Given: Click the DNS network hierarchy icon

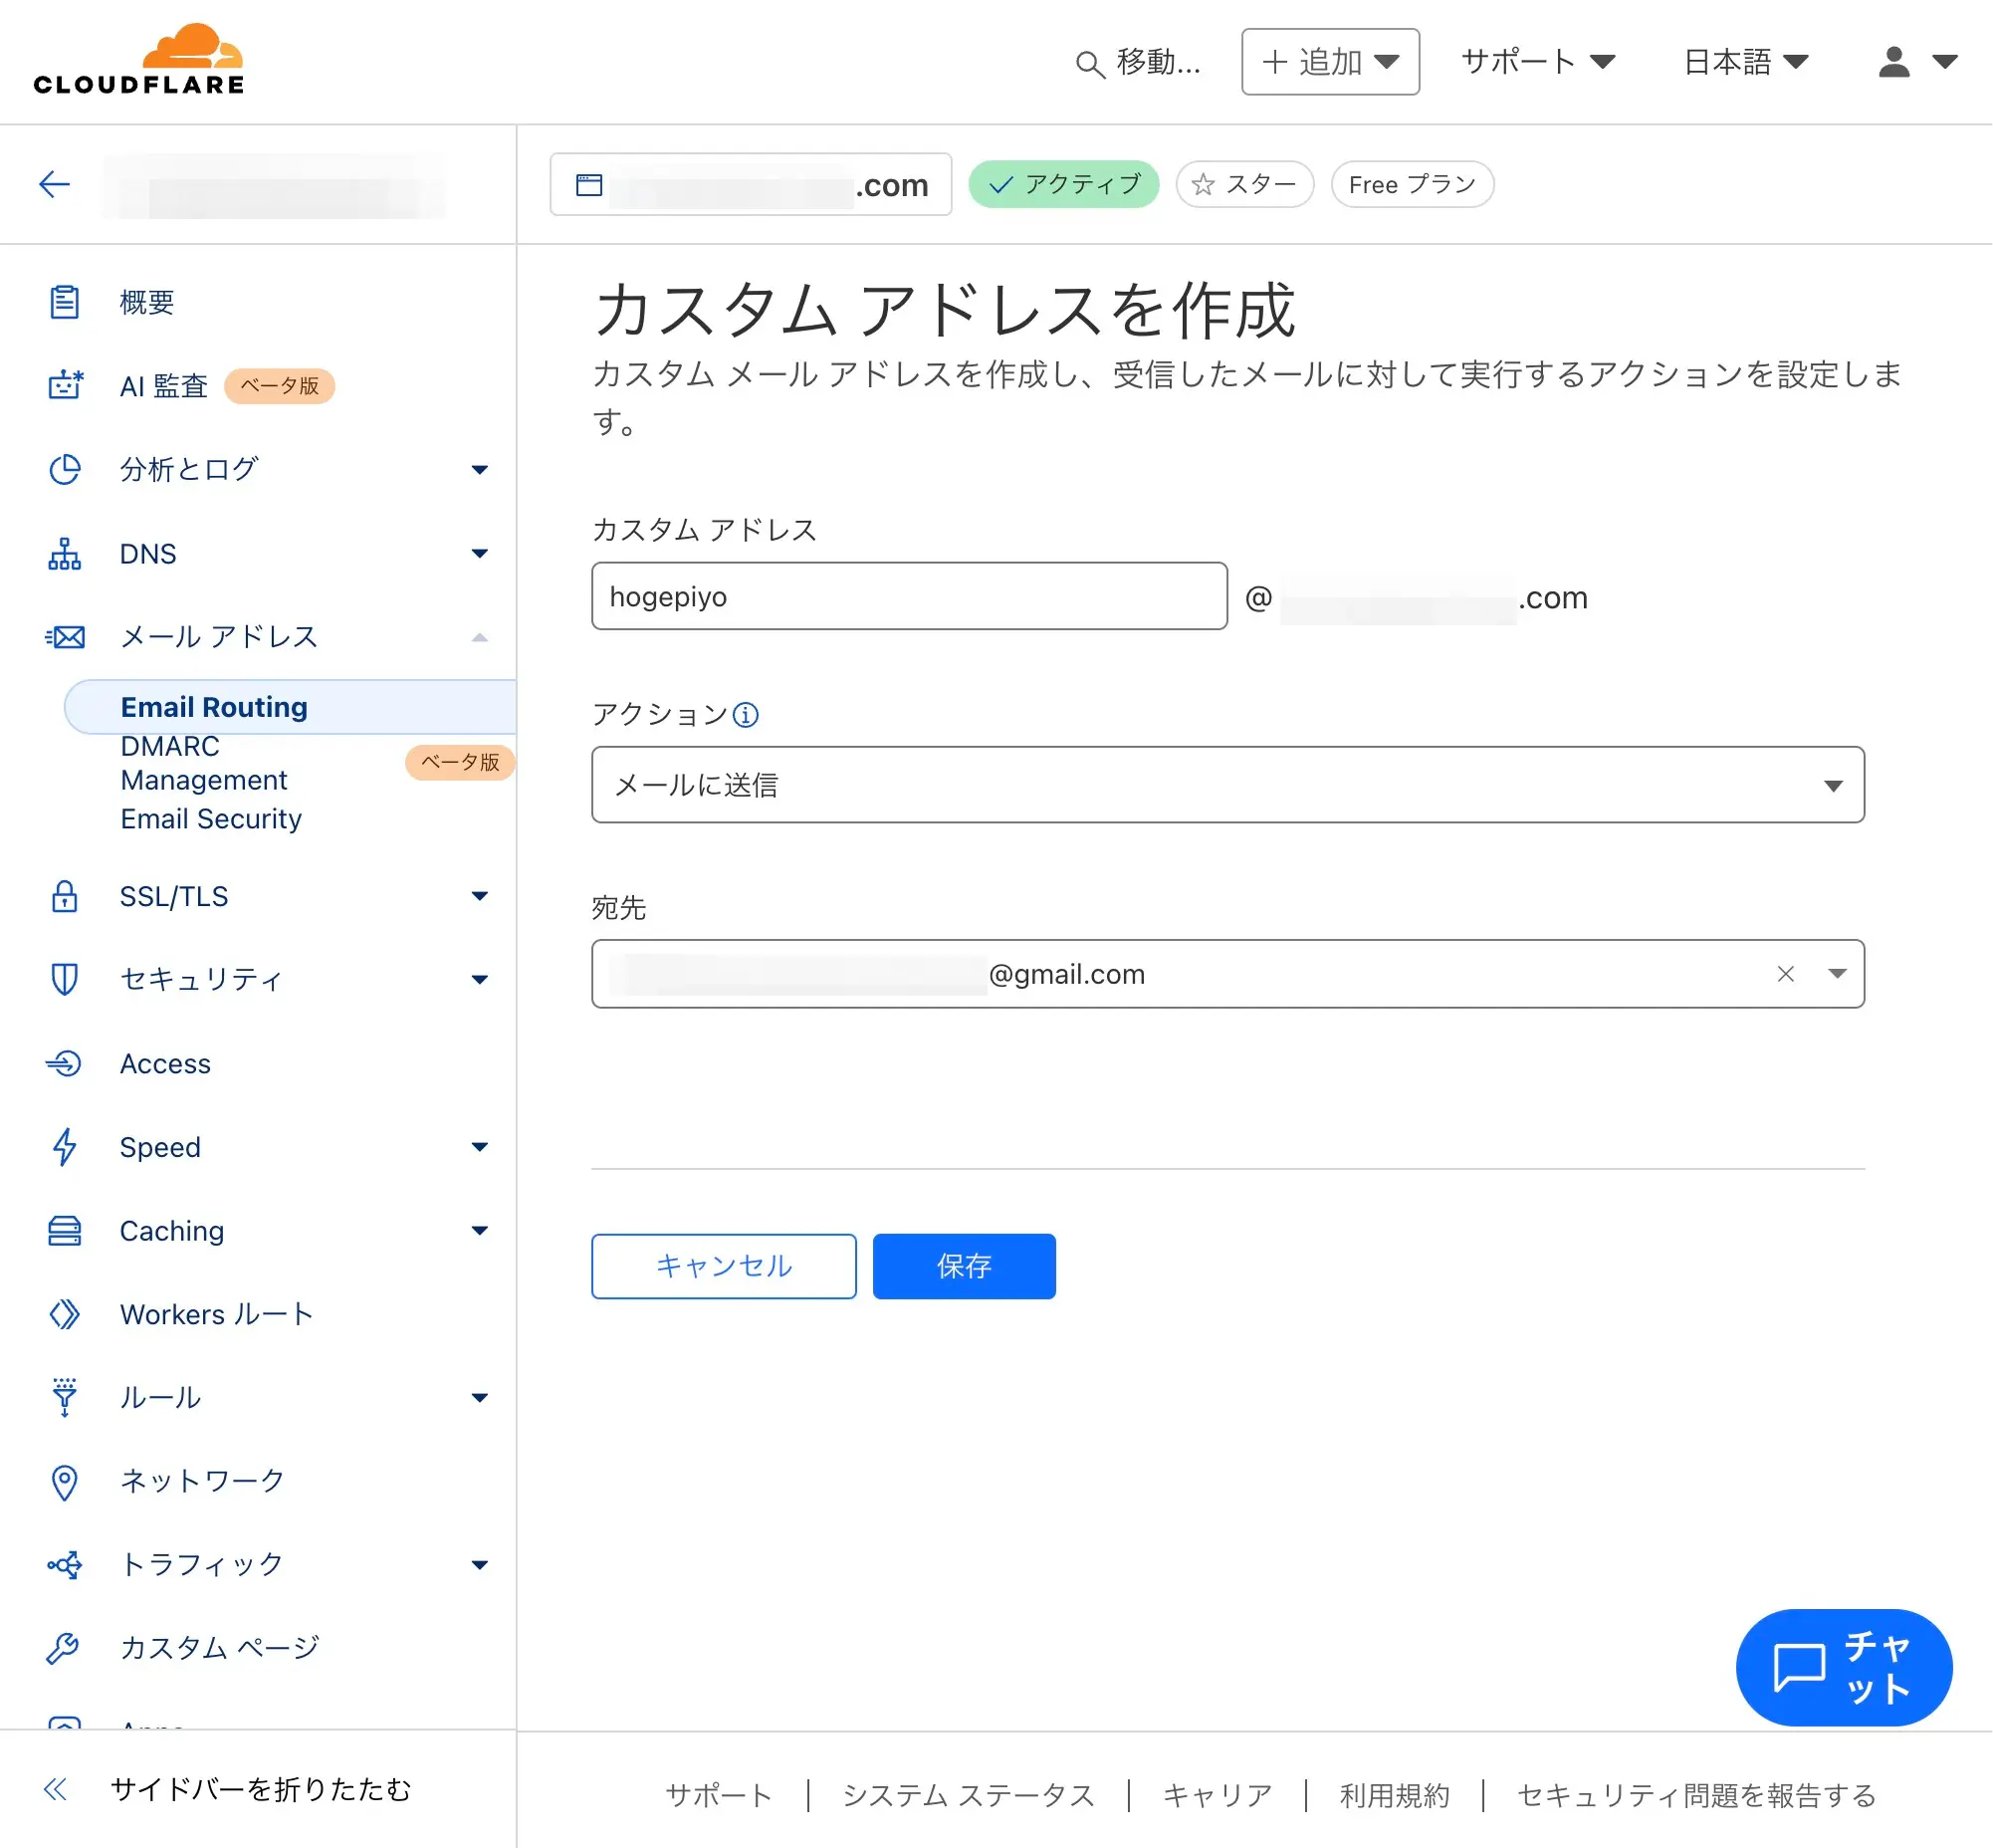Looking at the screenshot, I should [x=65, y=553].
